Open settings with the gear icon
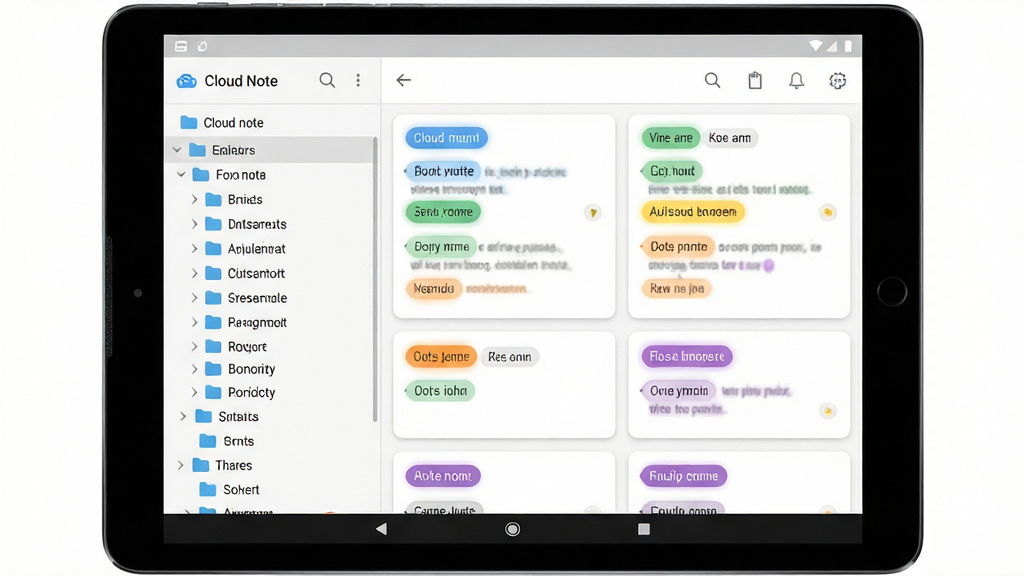The height and width of the screenshot is (576, 1024). coord(838,80)
